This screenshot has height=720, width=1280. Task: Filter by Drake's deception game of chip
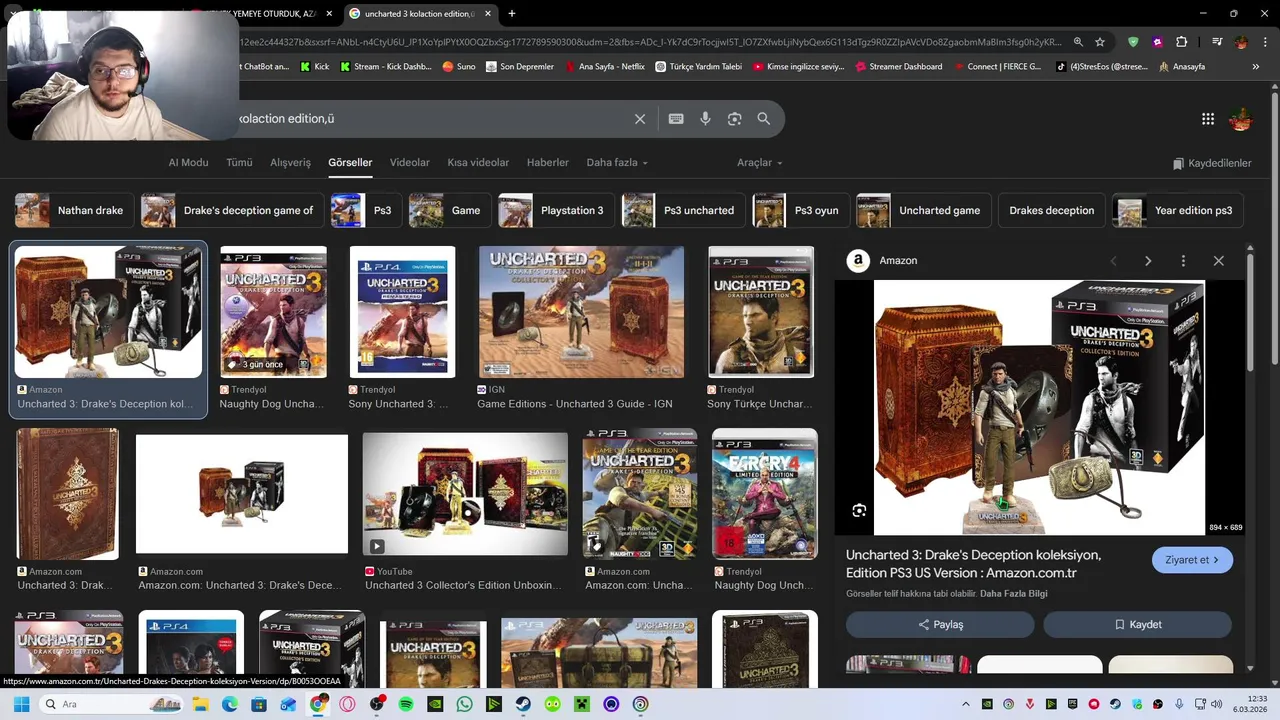(232, 211)
